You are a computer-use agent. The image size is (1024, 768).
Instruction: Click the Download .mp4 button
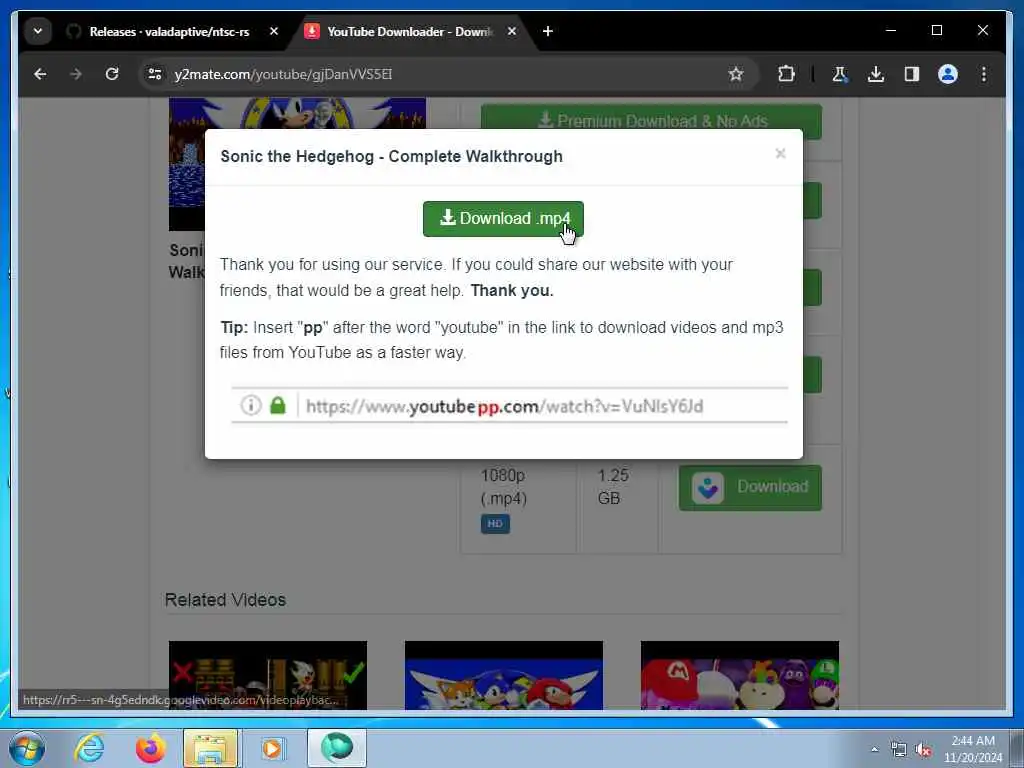coord(503,219)
